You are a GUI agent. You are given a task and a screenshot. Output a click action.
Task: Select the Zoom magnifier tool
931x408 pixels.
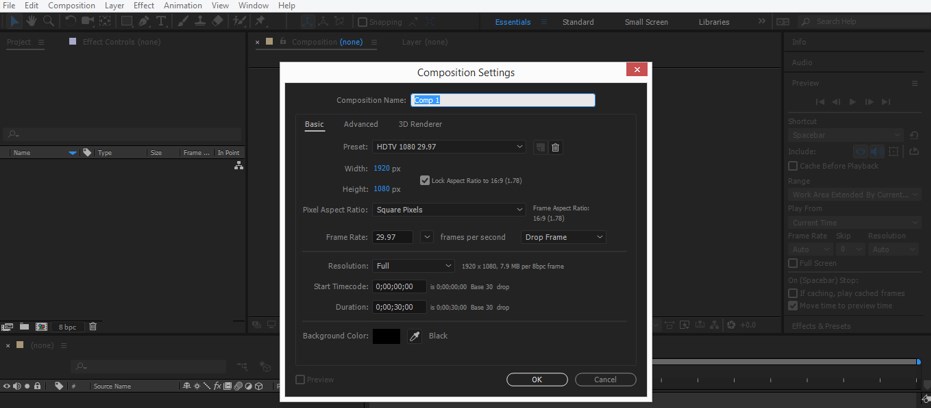click(48, 21)
